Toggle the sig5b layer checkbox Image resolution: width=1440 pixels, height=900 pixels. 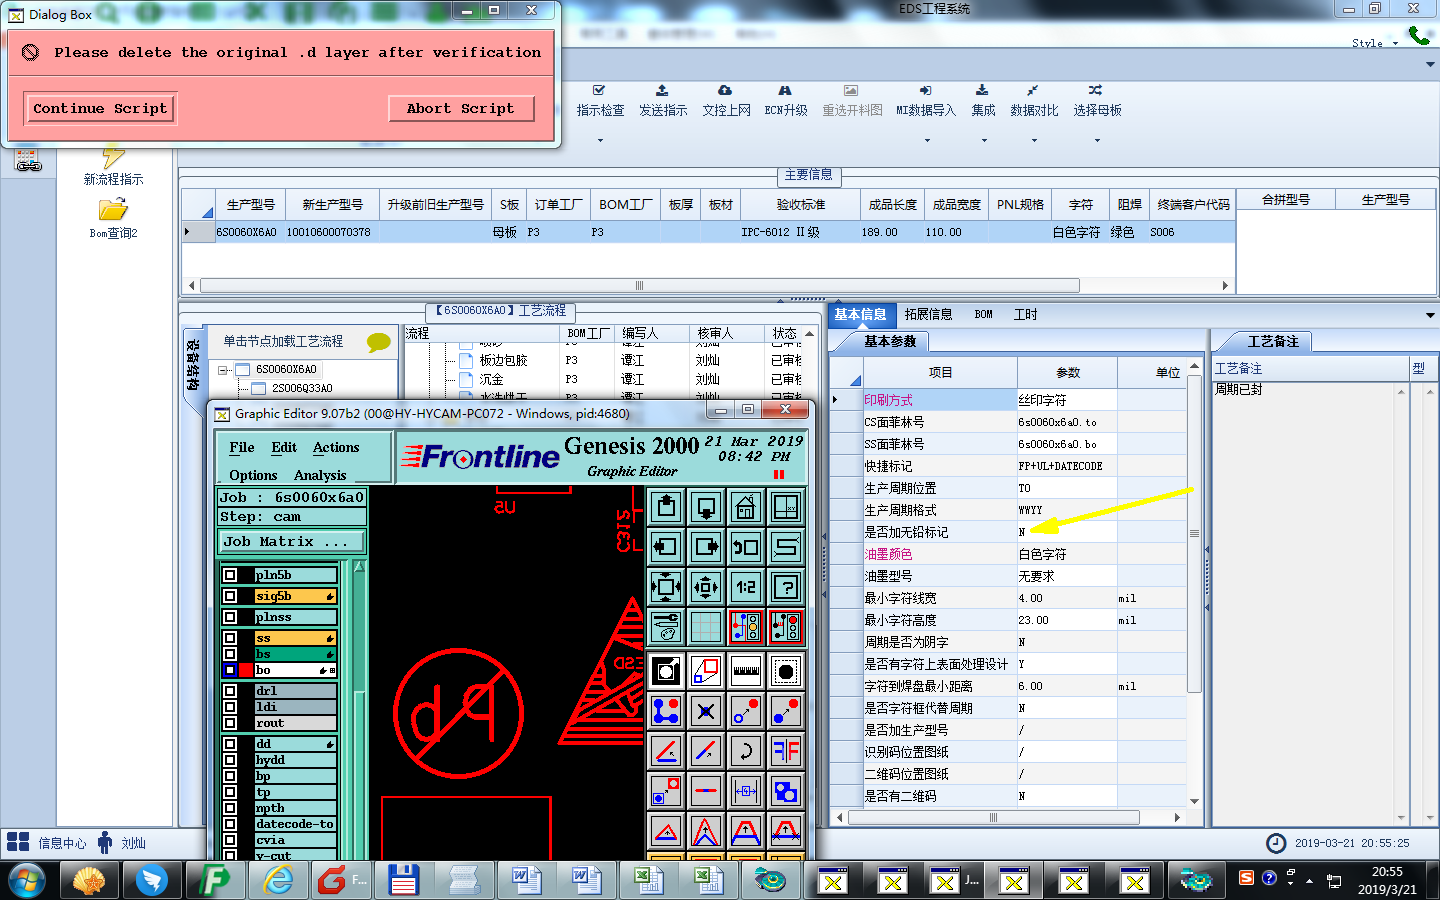230,596
